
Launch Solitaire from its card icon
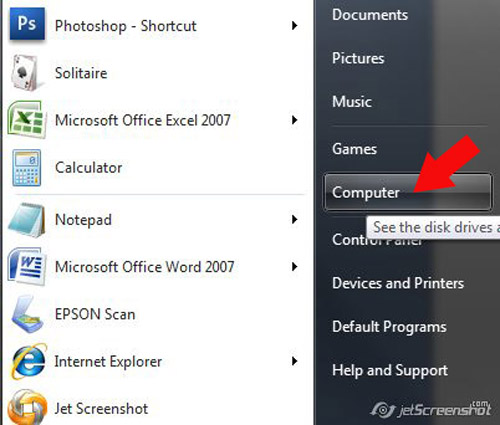coord(27,73)
